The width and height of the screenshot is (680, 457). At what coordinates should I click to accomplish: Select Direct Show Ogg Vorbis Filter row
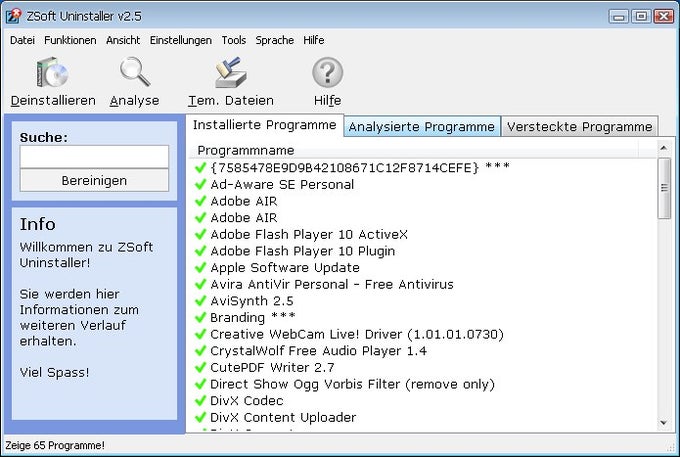point(423,384)
